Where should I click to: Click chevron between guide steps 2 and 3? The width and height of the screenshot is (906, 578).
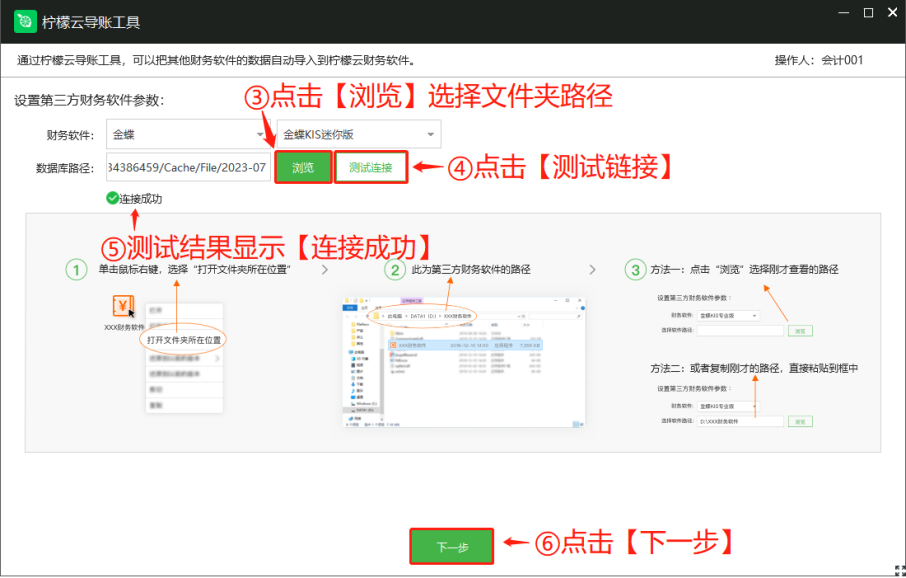click(x=592, y=269)
